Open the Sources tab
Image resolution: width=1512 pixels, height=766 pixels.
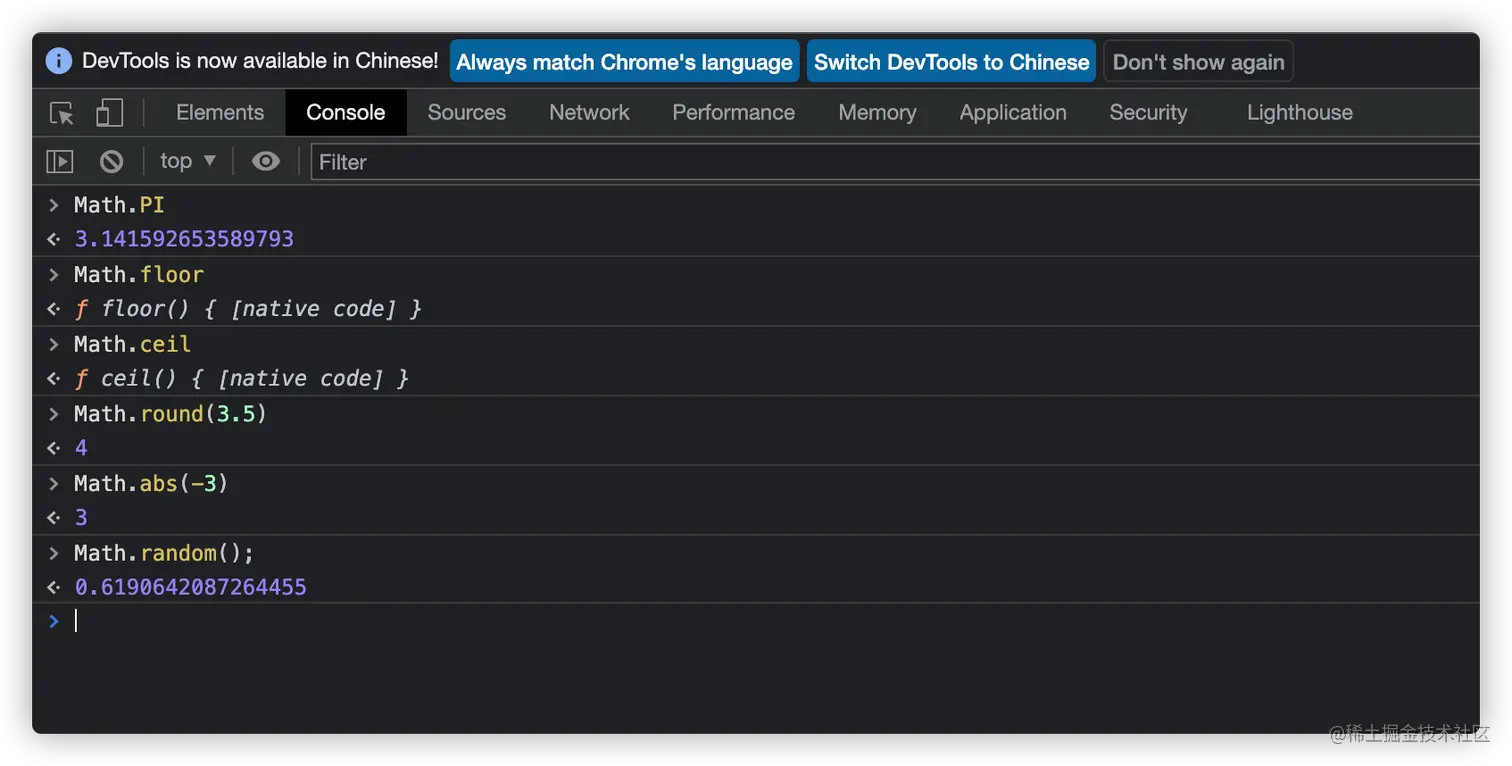tap(466, 113)
